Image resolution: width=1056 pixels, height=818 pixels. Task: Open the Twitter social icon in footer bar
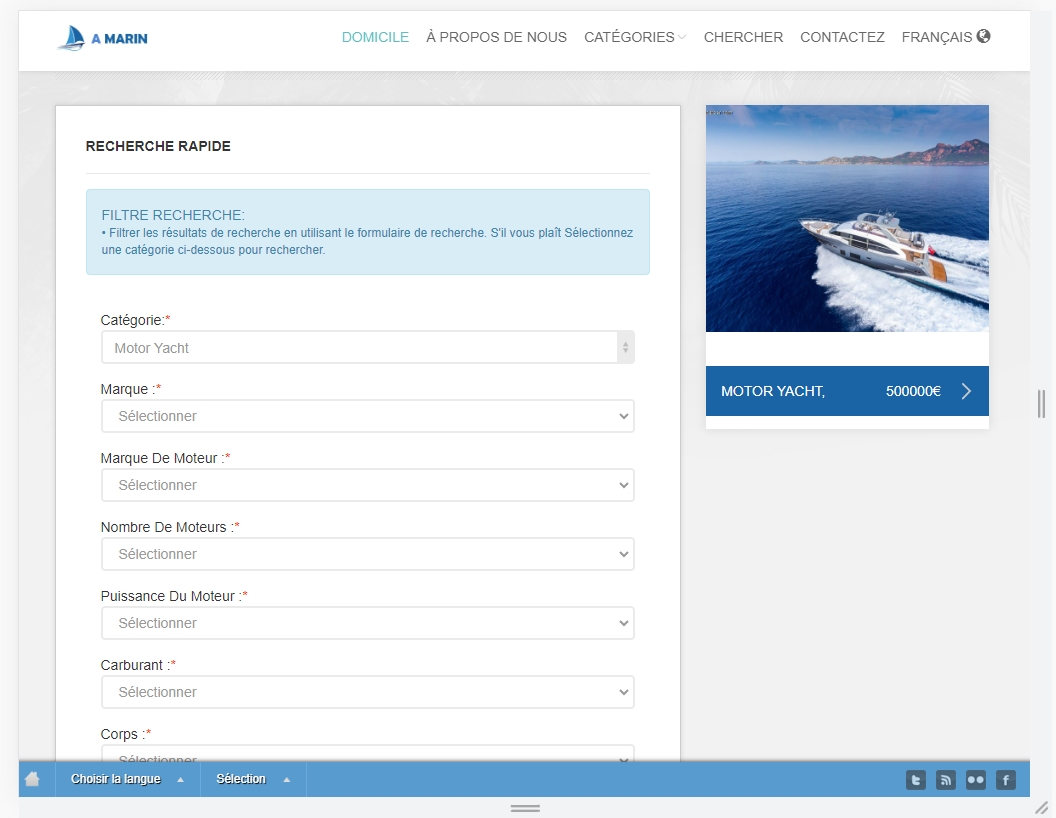tap(916, 780)
